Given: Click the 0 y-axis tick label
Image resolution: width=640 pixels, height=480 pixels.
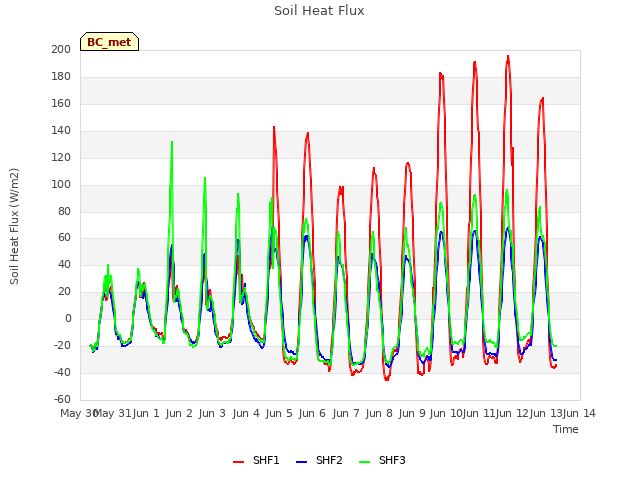Looking at the screenshot, I should point(68,318).
